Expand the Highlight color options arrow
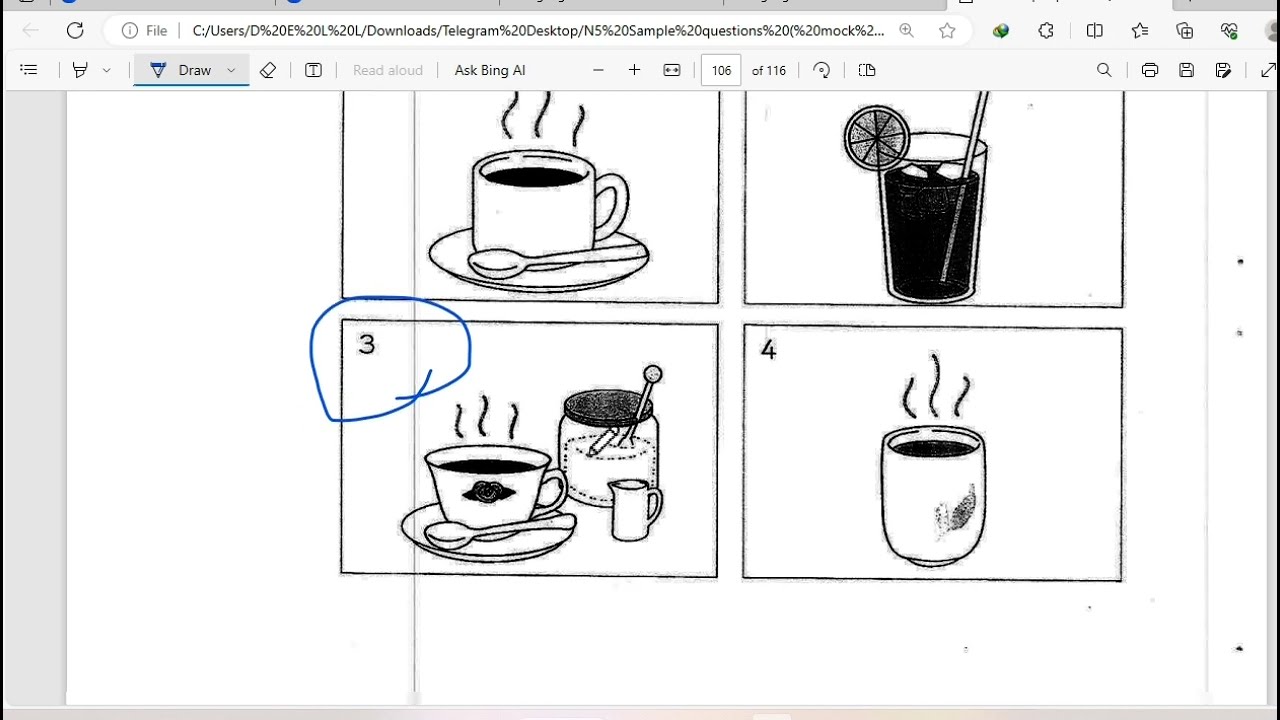The image size is (1280, 720). pos(106,70)
